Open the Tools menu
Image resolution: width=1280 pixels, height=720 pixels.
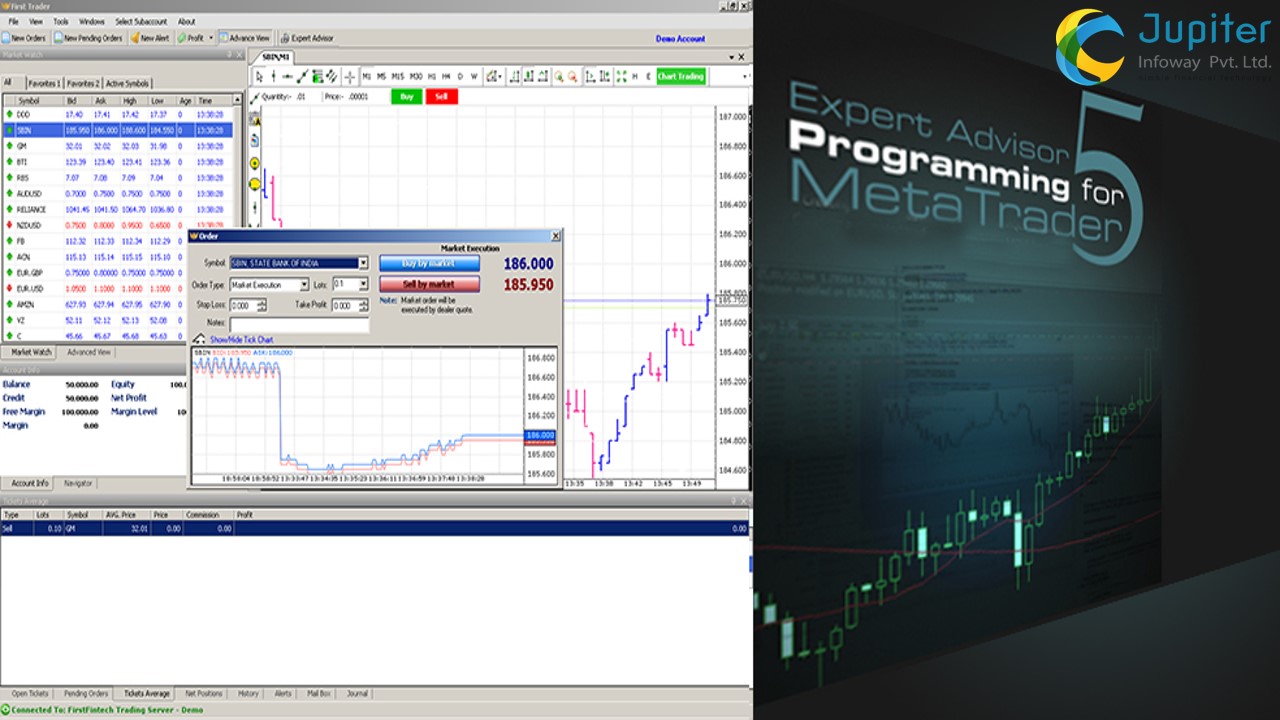(x=61, y=21)
